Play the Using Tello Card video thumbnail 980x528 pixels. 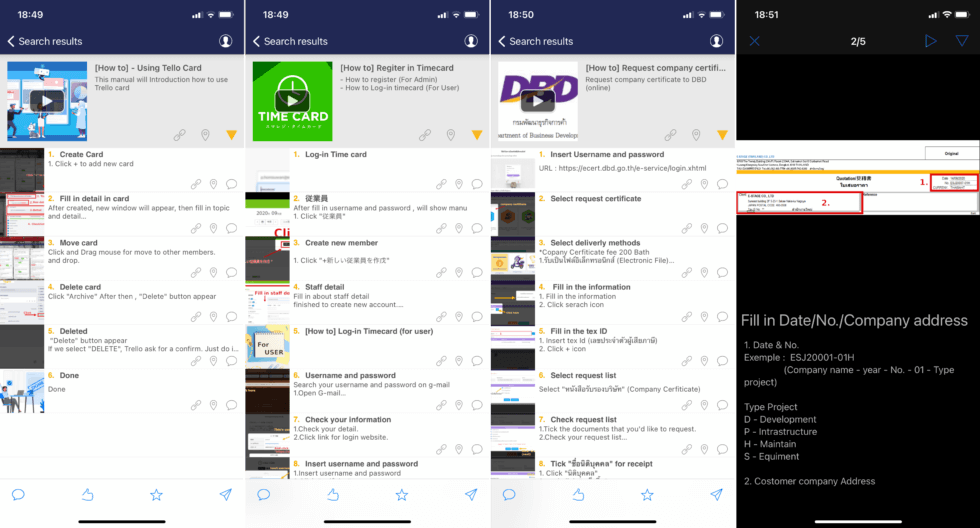click(x=47, y=101)
